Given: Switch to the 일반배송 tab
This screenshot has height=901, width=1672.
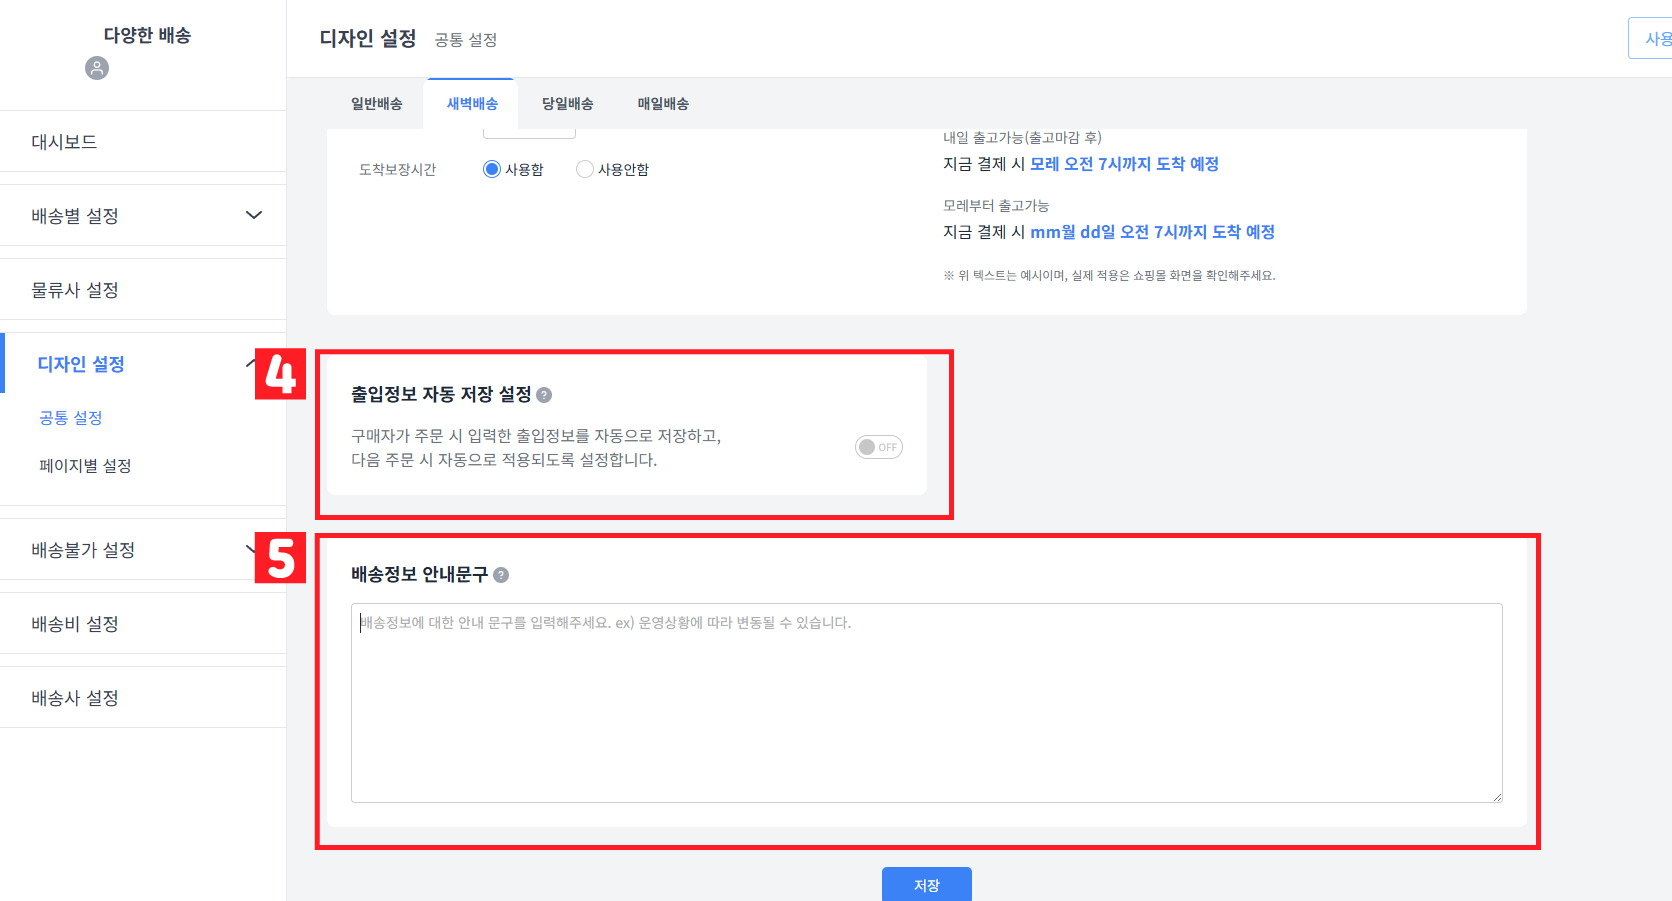Looking at the screenshot, I should [375, 103].
